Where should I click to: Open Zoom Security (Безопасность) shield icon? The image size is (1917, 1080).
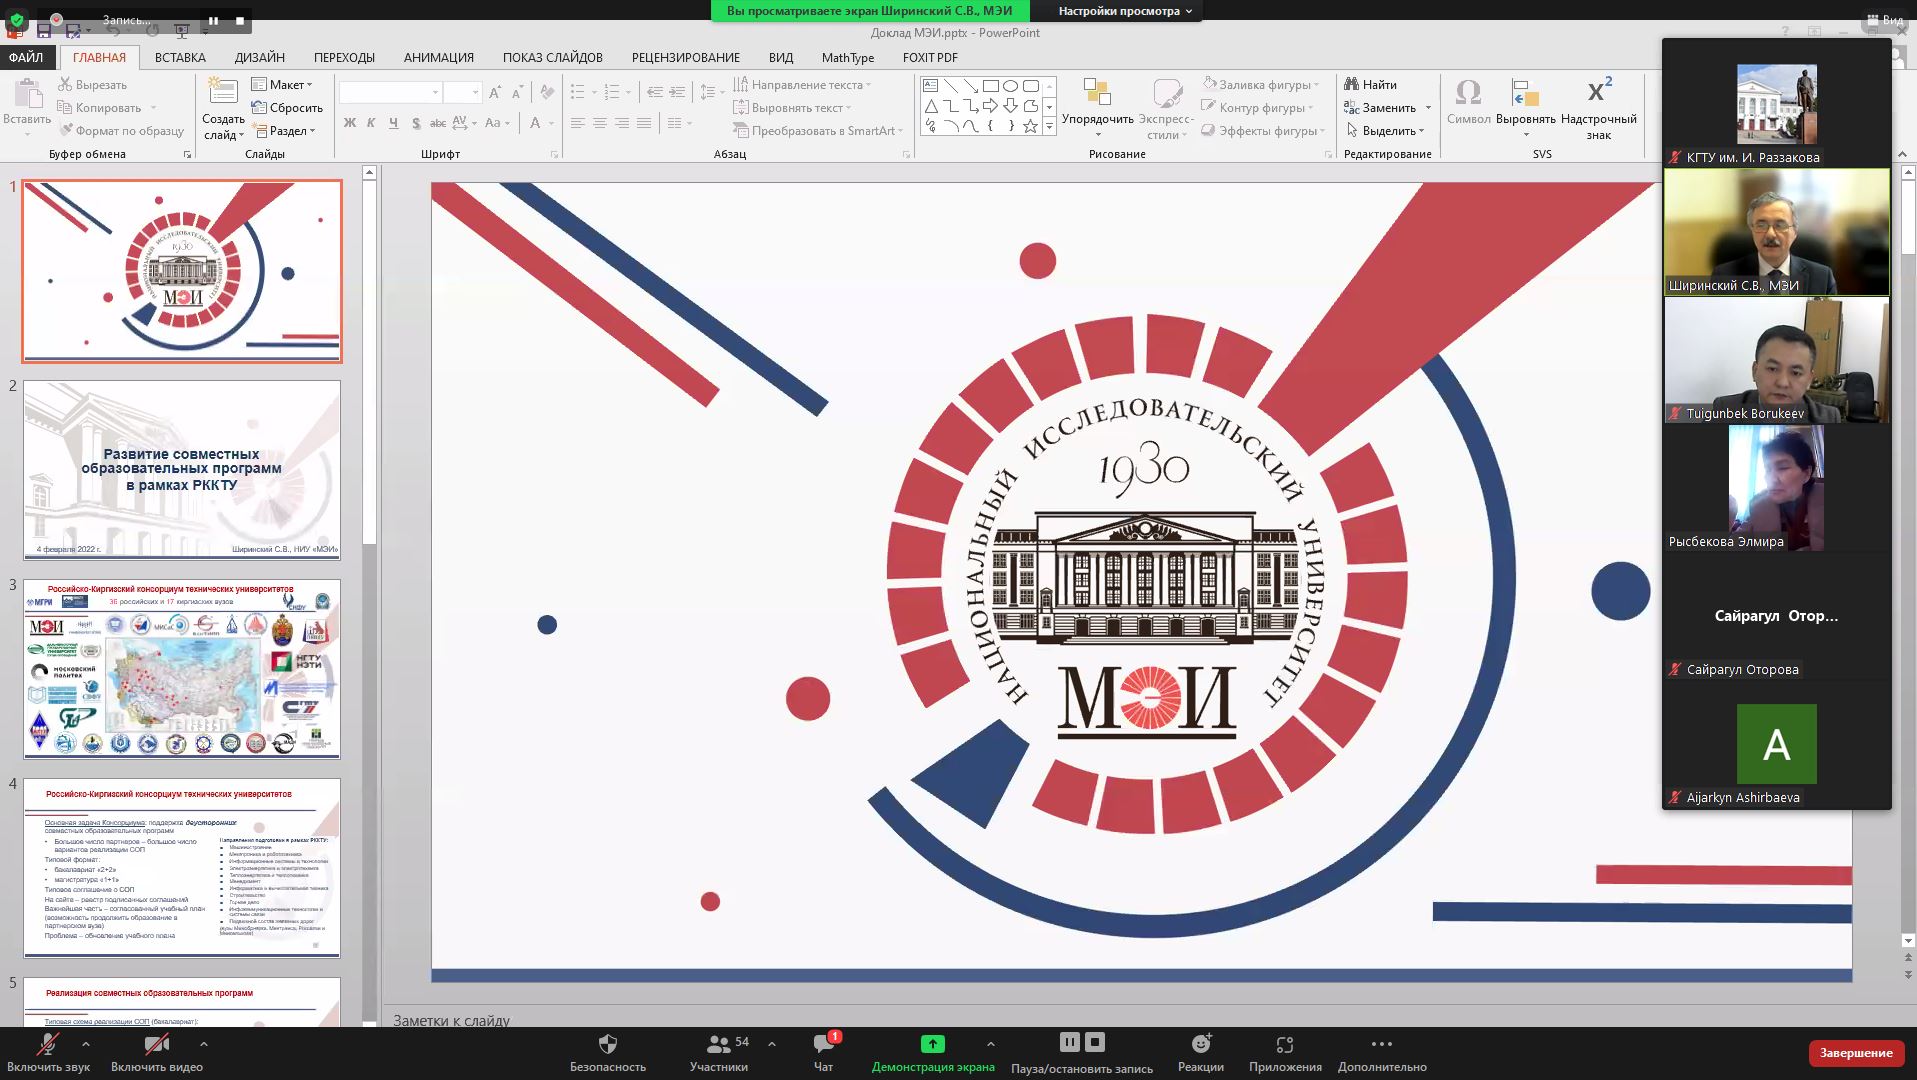[607, 1044]
